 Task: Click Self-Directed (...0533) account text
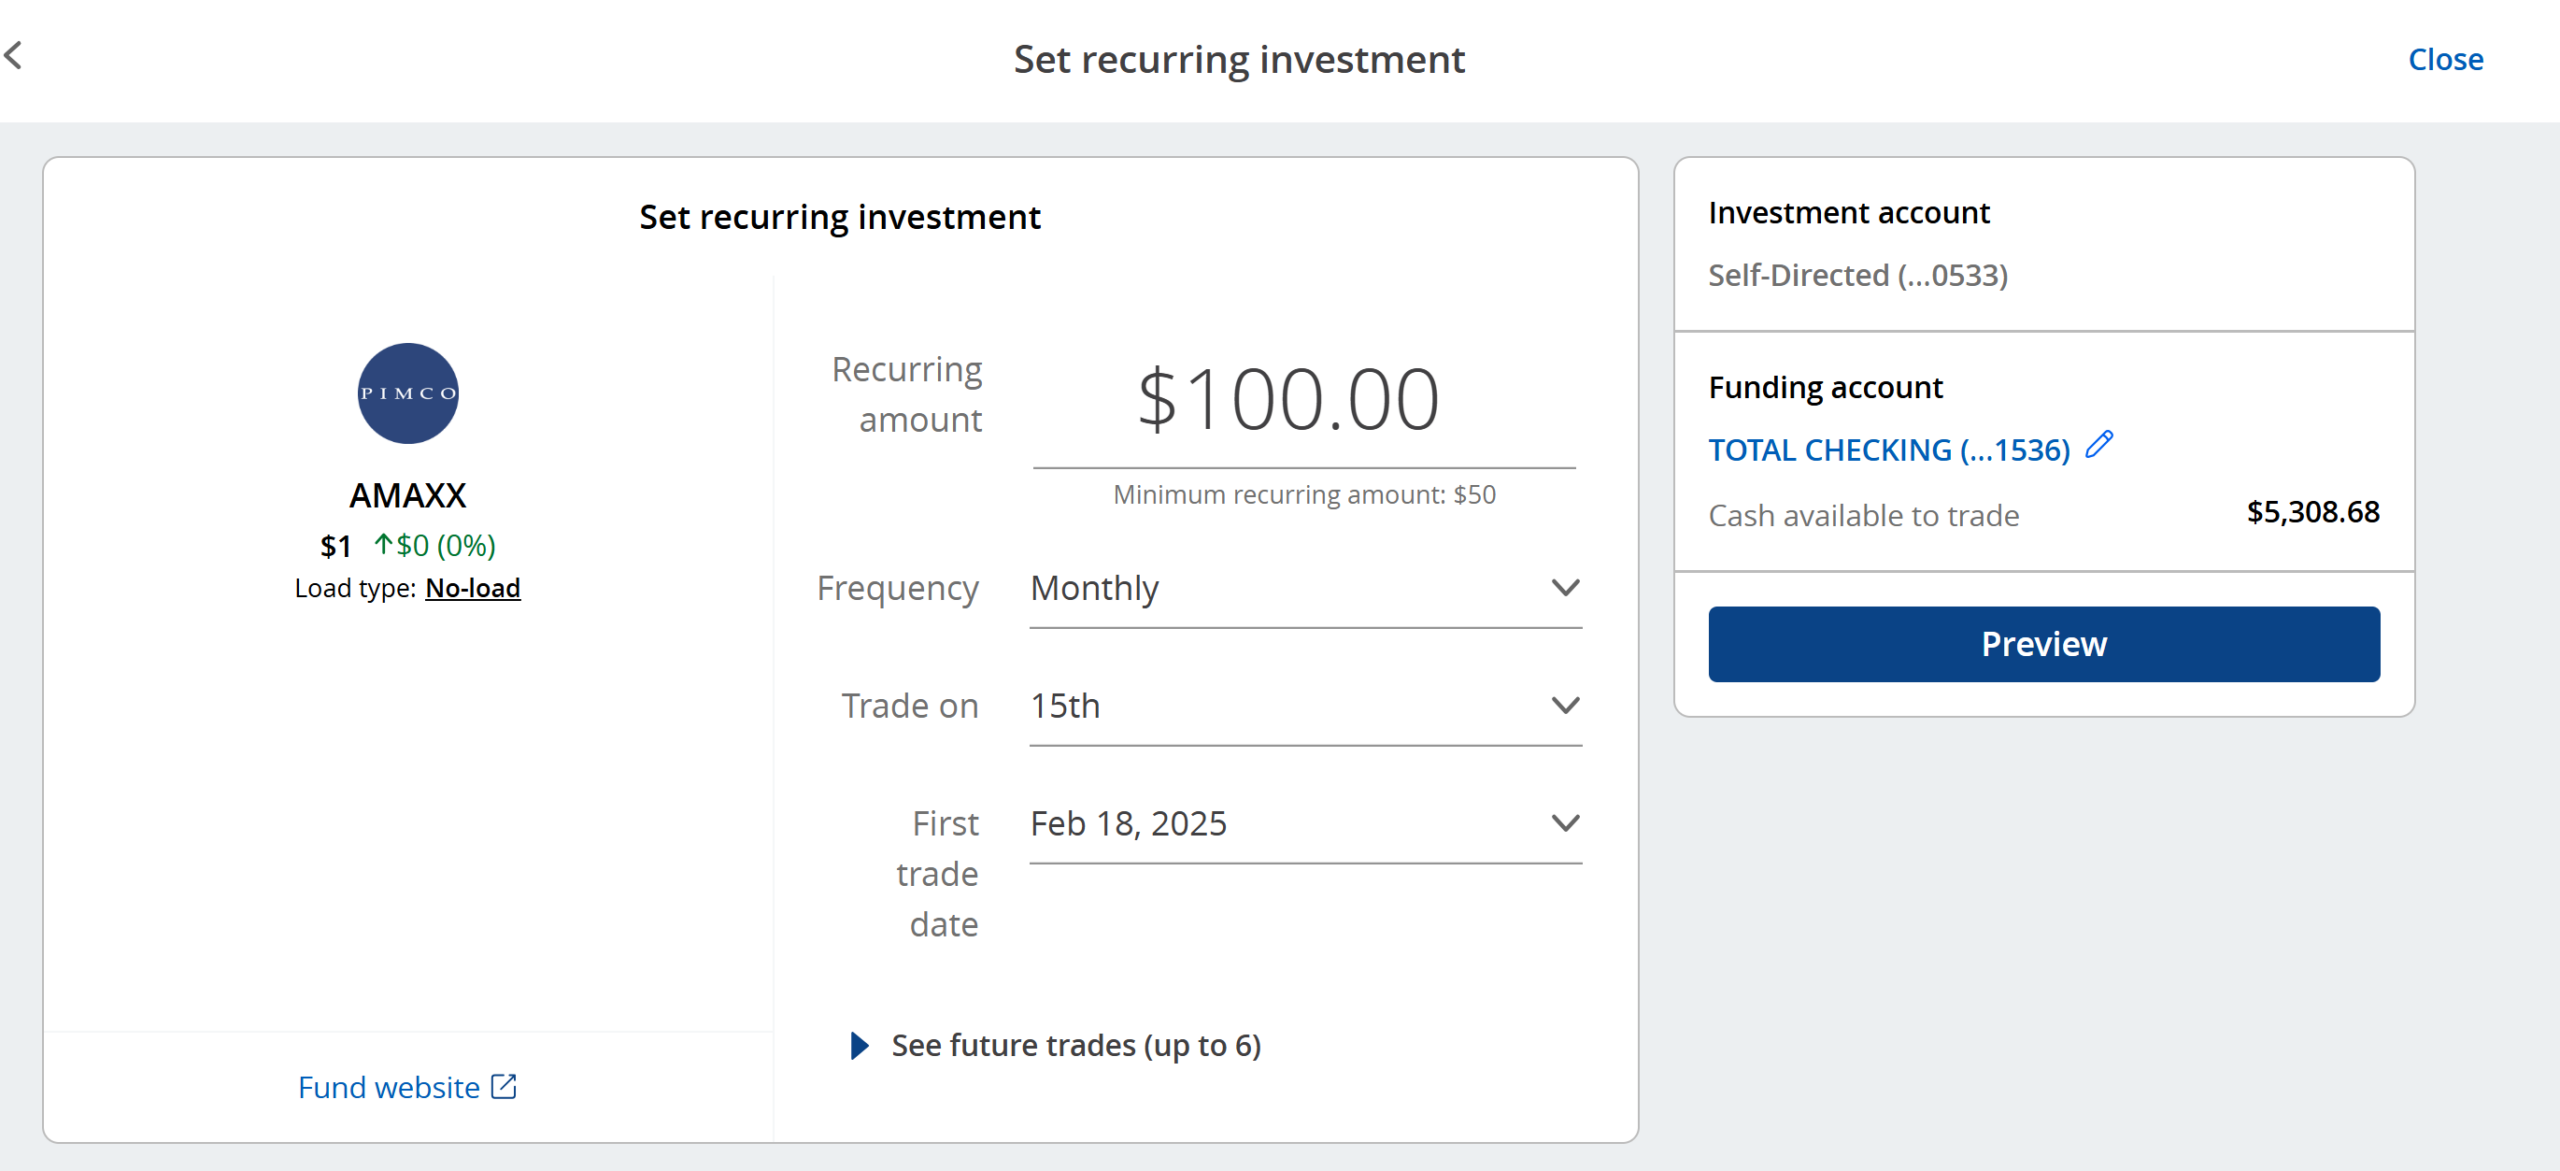[x=1858, y=275]
